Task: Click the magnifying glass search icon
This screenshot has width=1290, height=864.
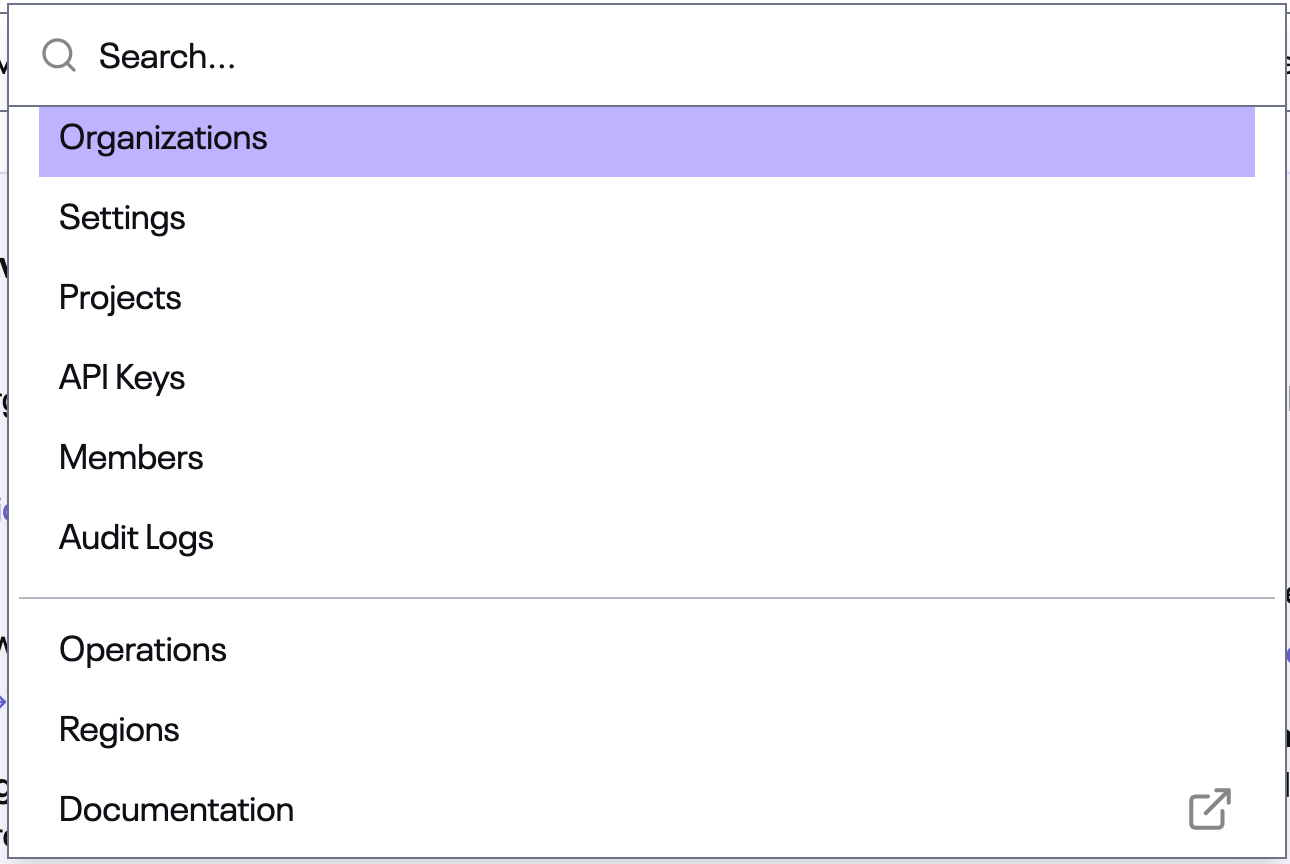Action: 59,56
